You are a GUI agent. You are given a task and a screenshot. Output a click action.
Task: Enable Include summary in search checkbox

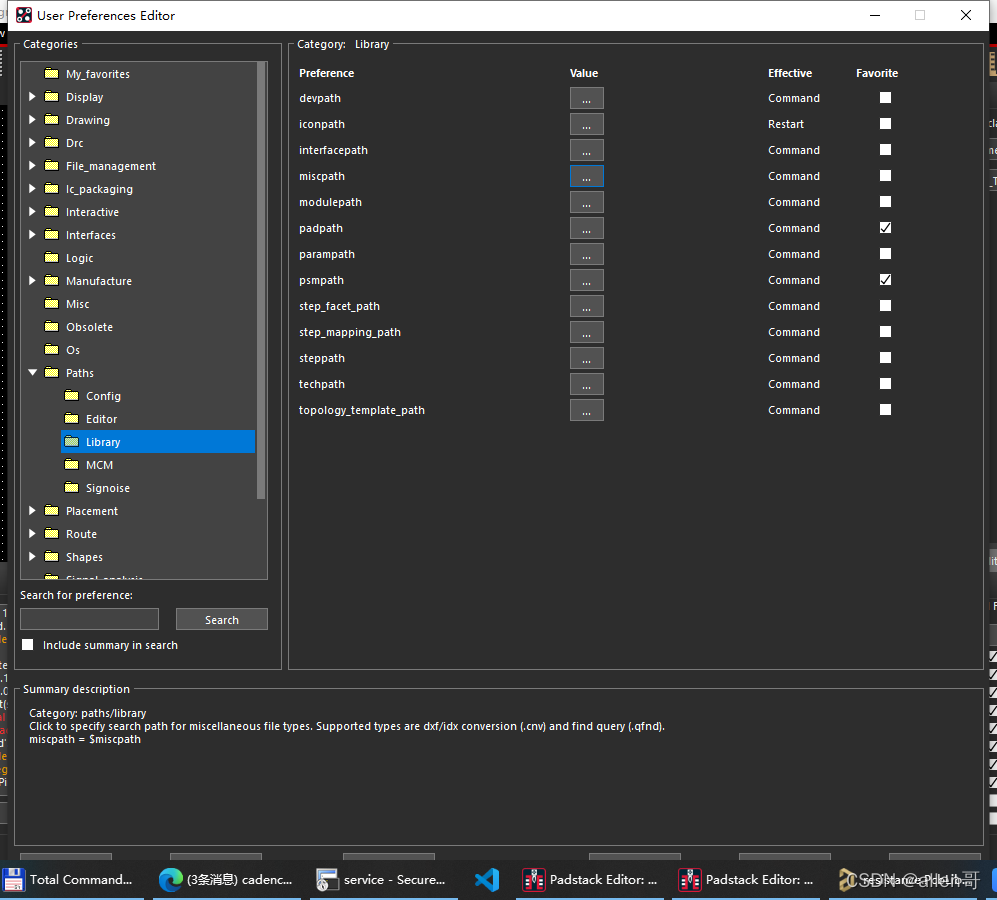click(x=27, y=644)
